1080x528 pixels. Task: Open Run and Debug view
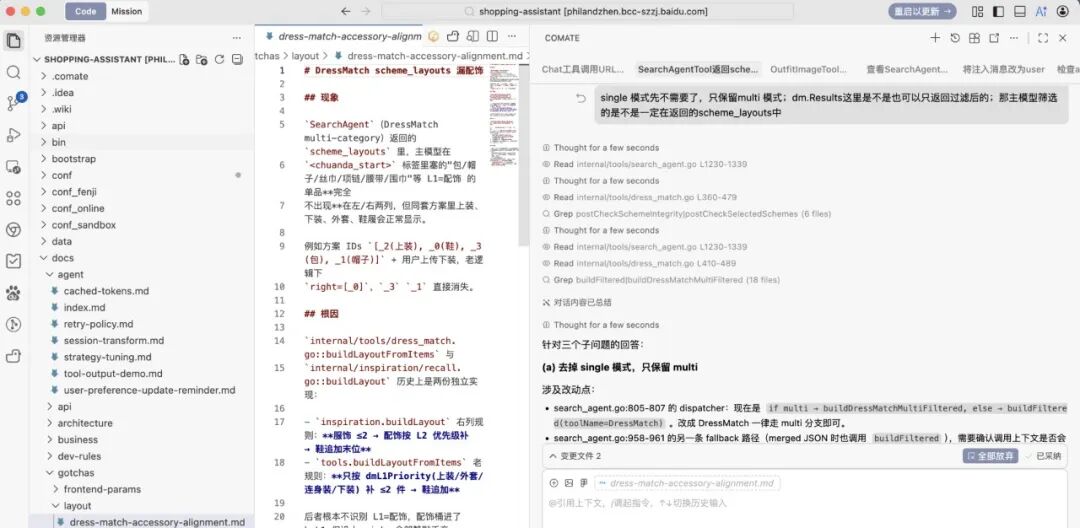click(x=13, y=135)
